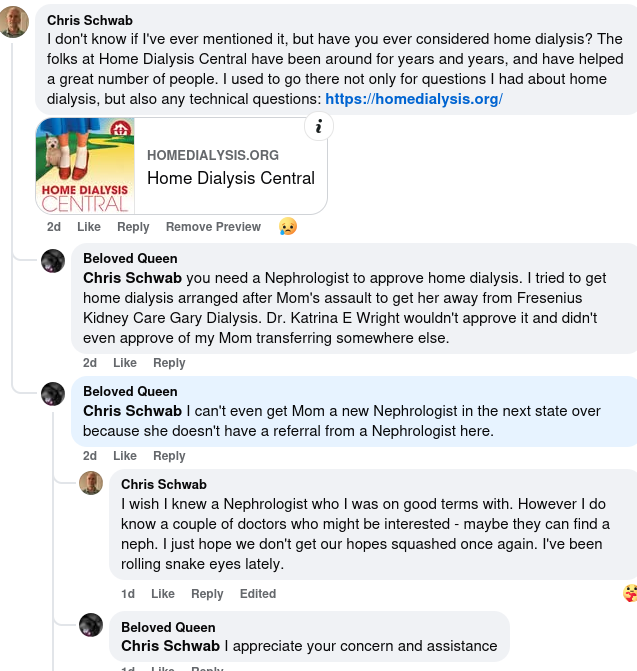Click Chris Schwab's avatar on the snake eyes reply

tap(91, 483)
